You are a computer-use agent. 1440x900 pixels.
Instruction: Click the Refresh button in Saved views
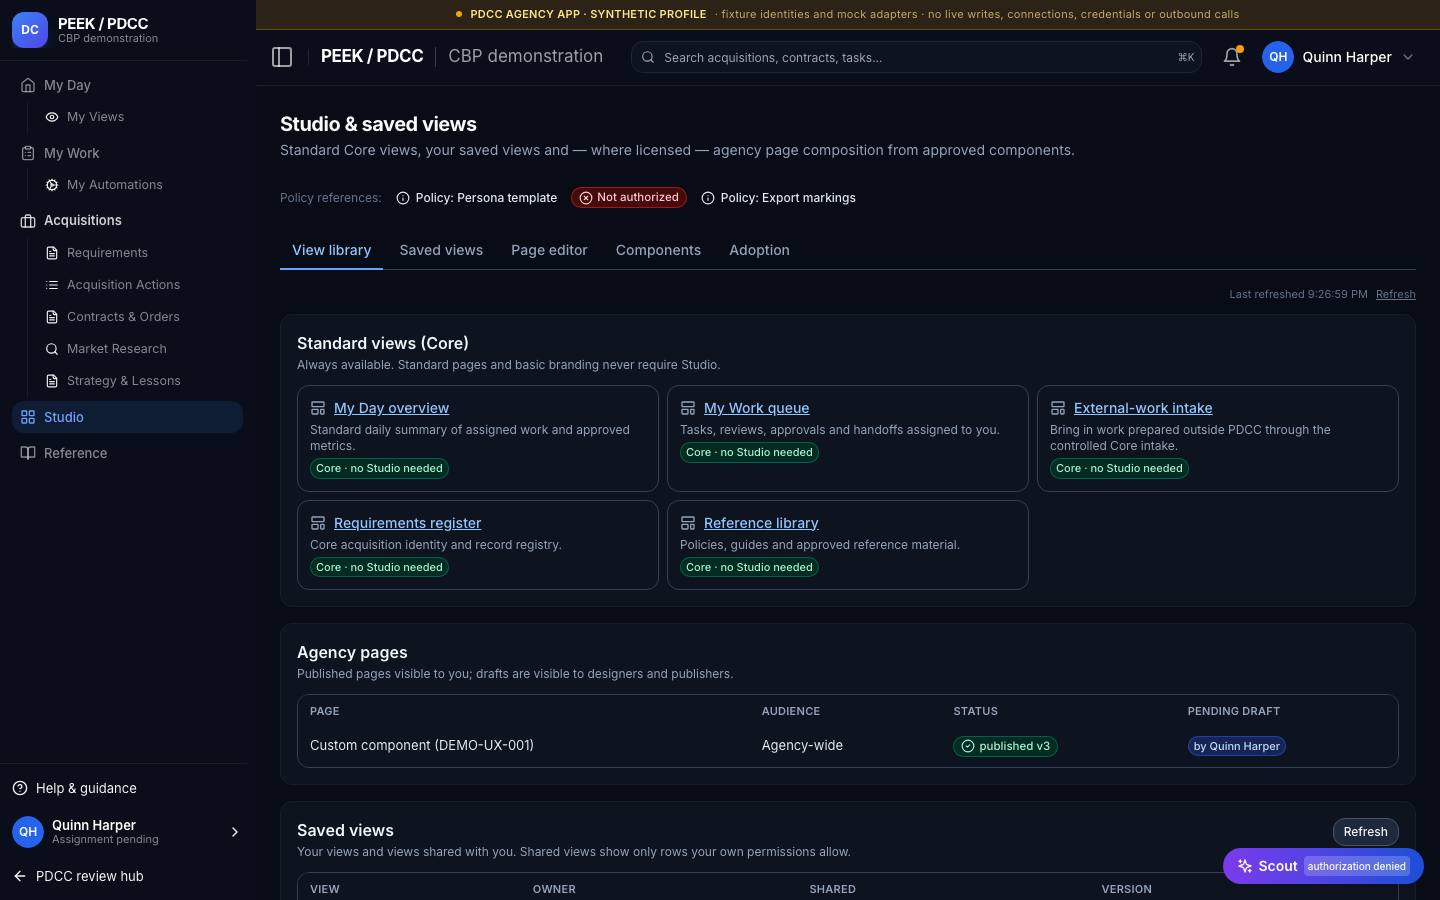coord(1365,832)
